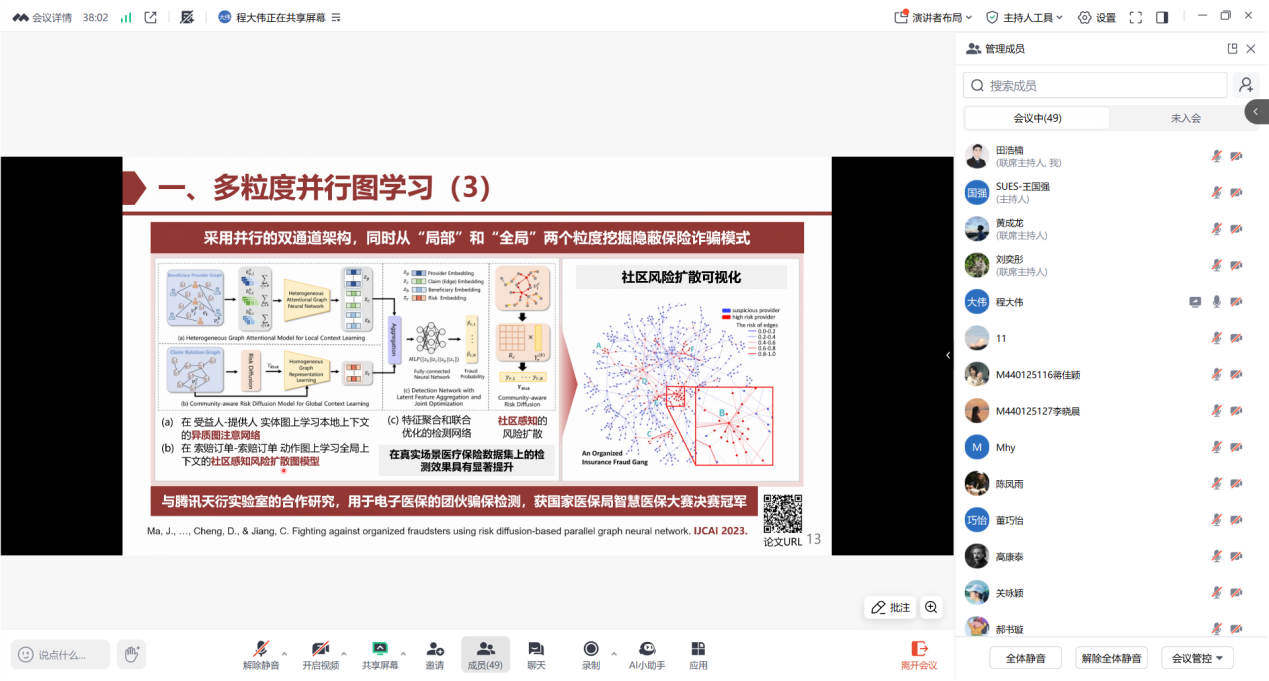
Task: Click add member icon beside search box
Action: (1245, 85)
